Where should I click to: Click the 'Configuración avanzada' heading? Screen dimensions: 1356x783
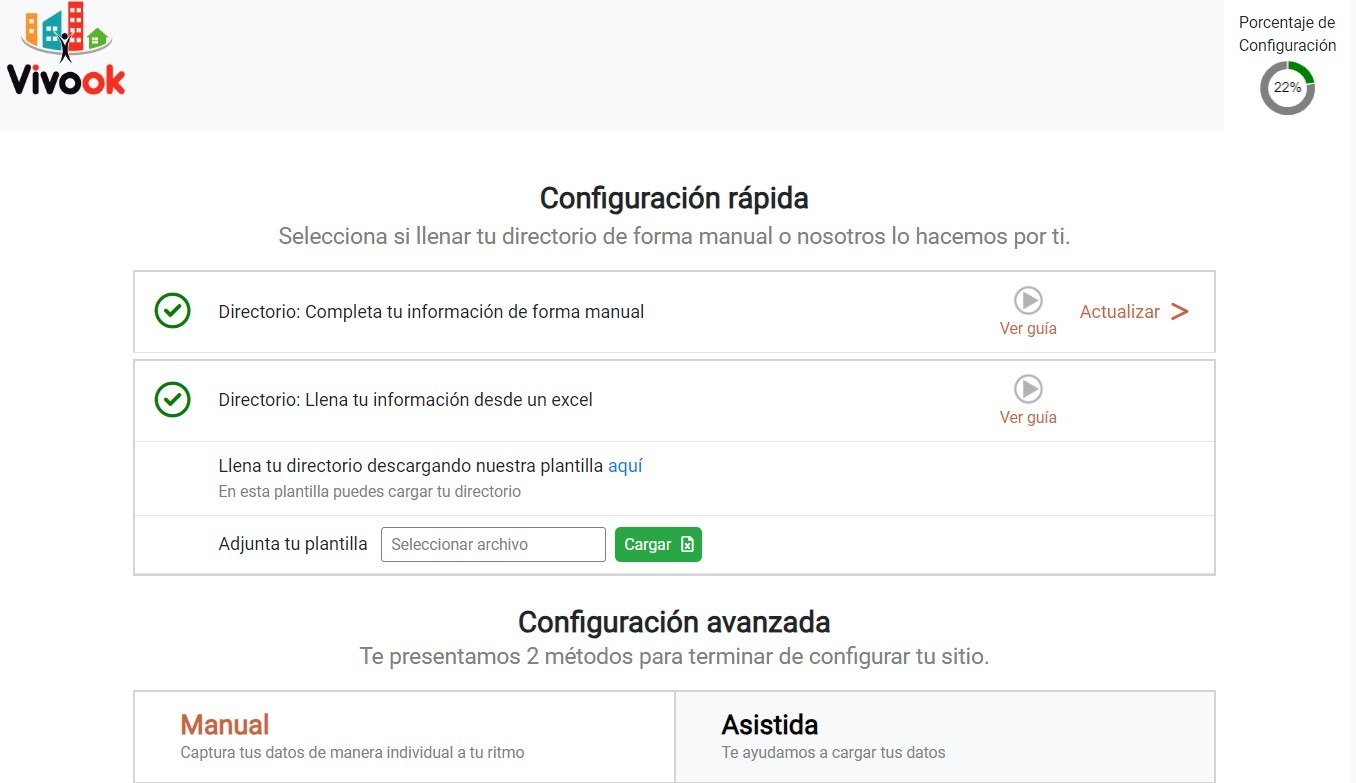[x=674, y=622]
